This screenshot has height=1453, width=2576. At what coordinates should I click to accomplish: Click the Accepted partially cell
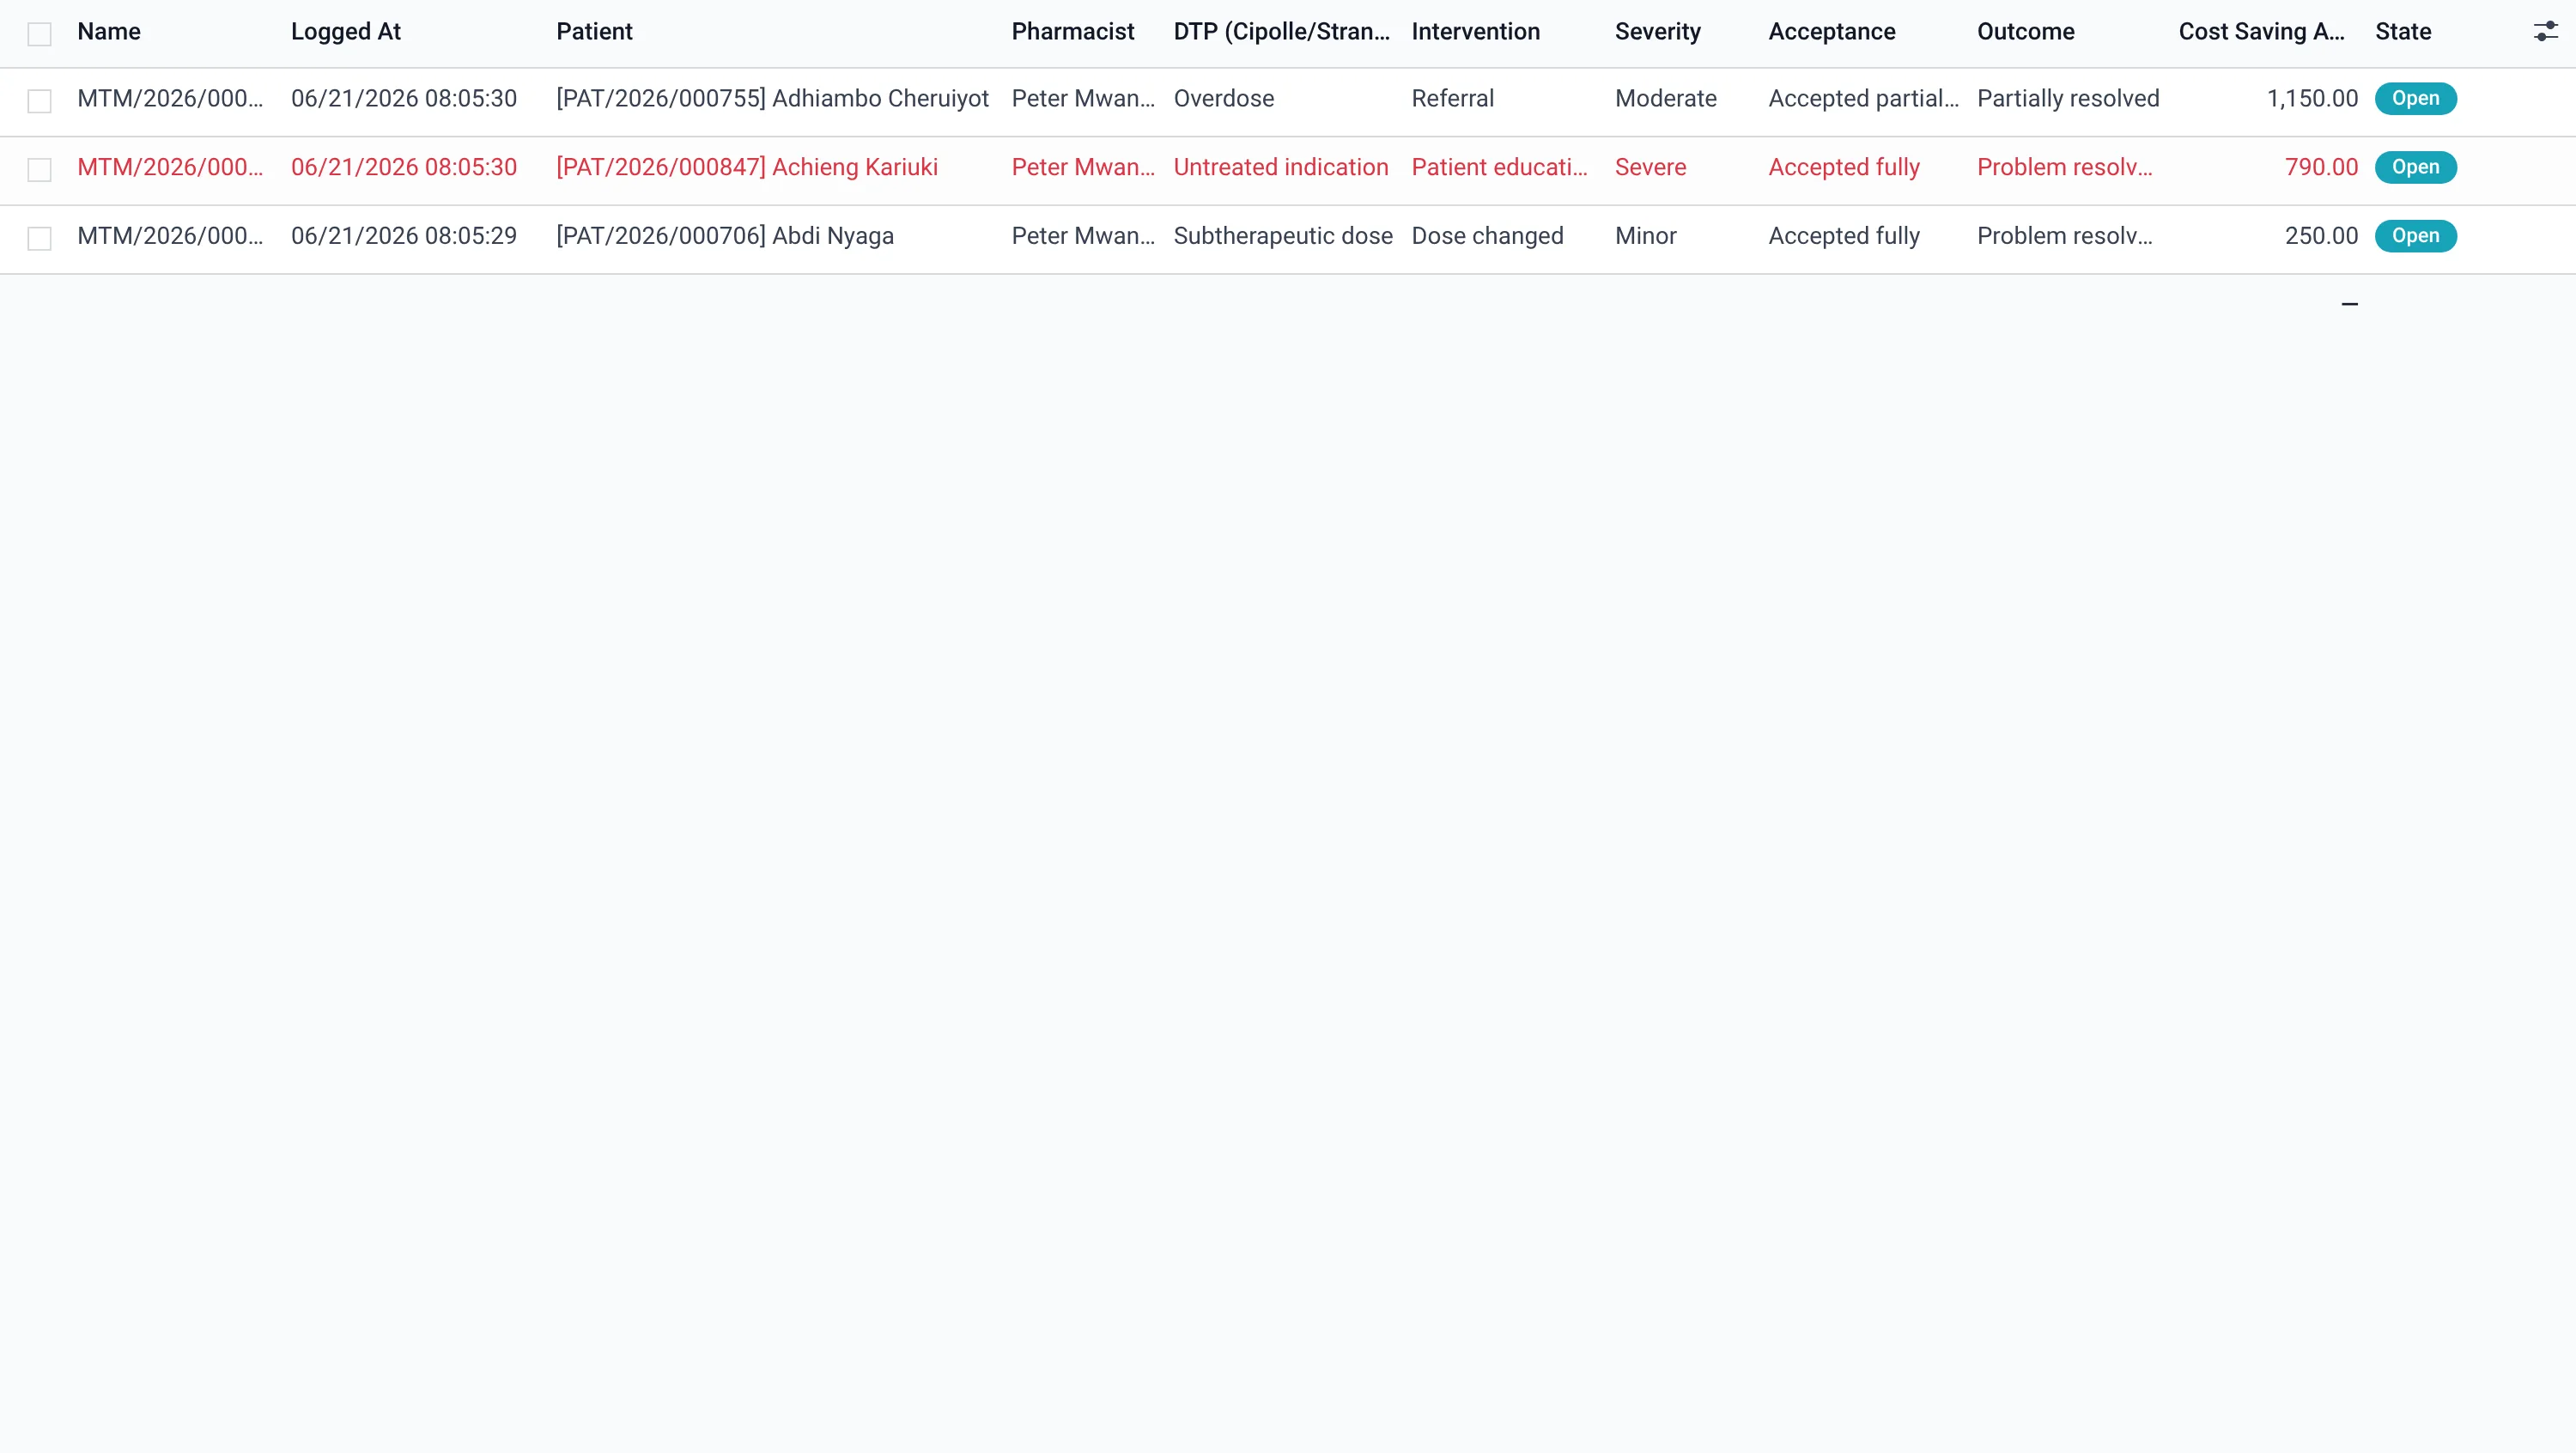point(1863,99)
